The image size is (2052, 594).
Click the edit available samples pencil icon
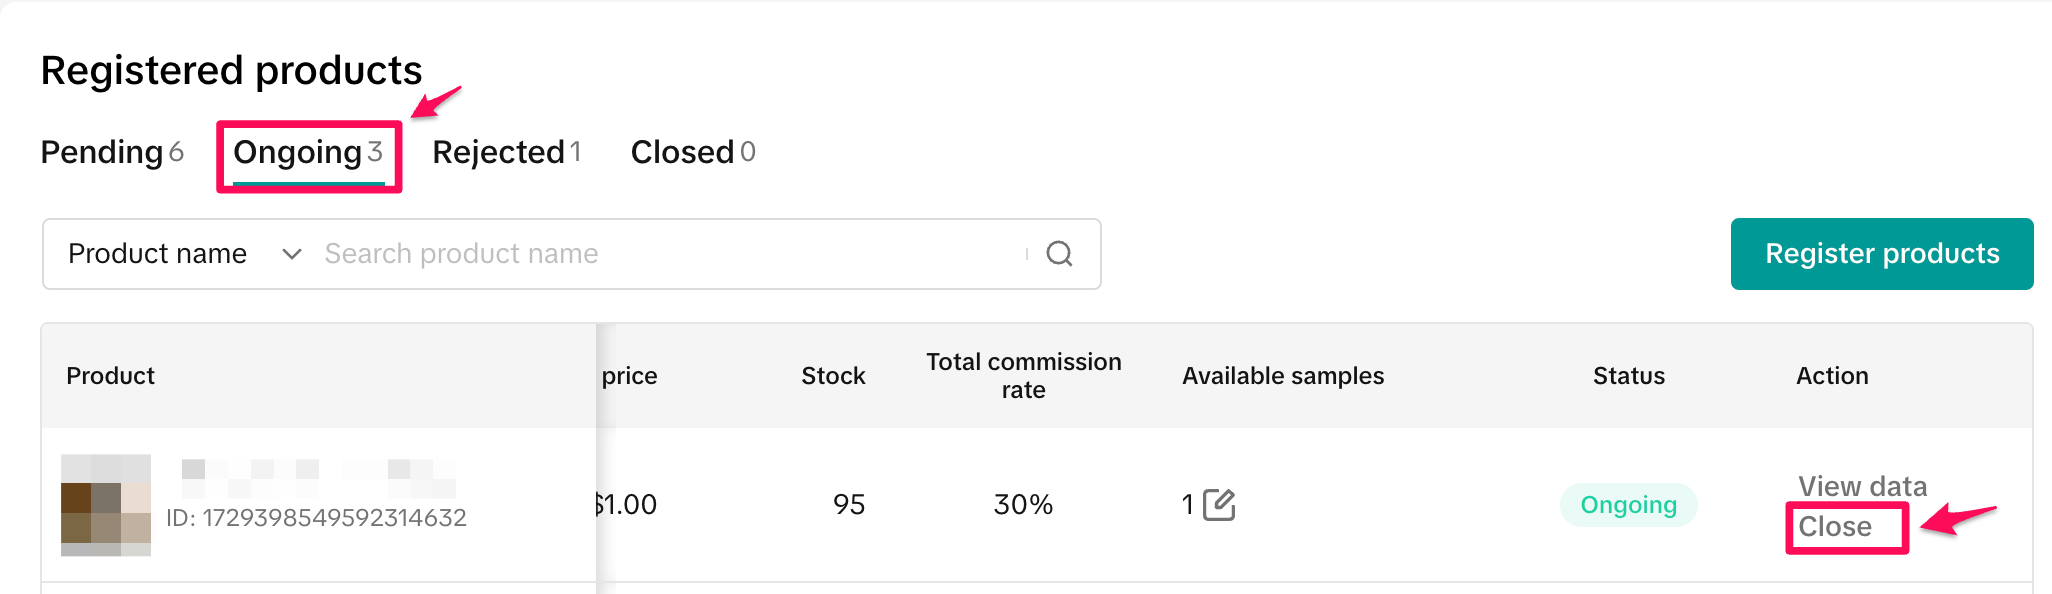1219,505
